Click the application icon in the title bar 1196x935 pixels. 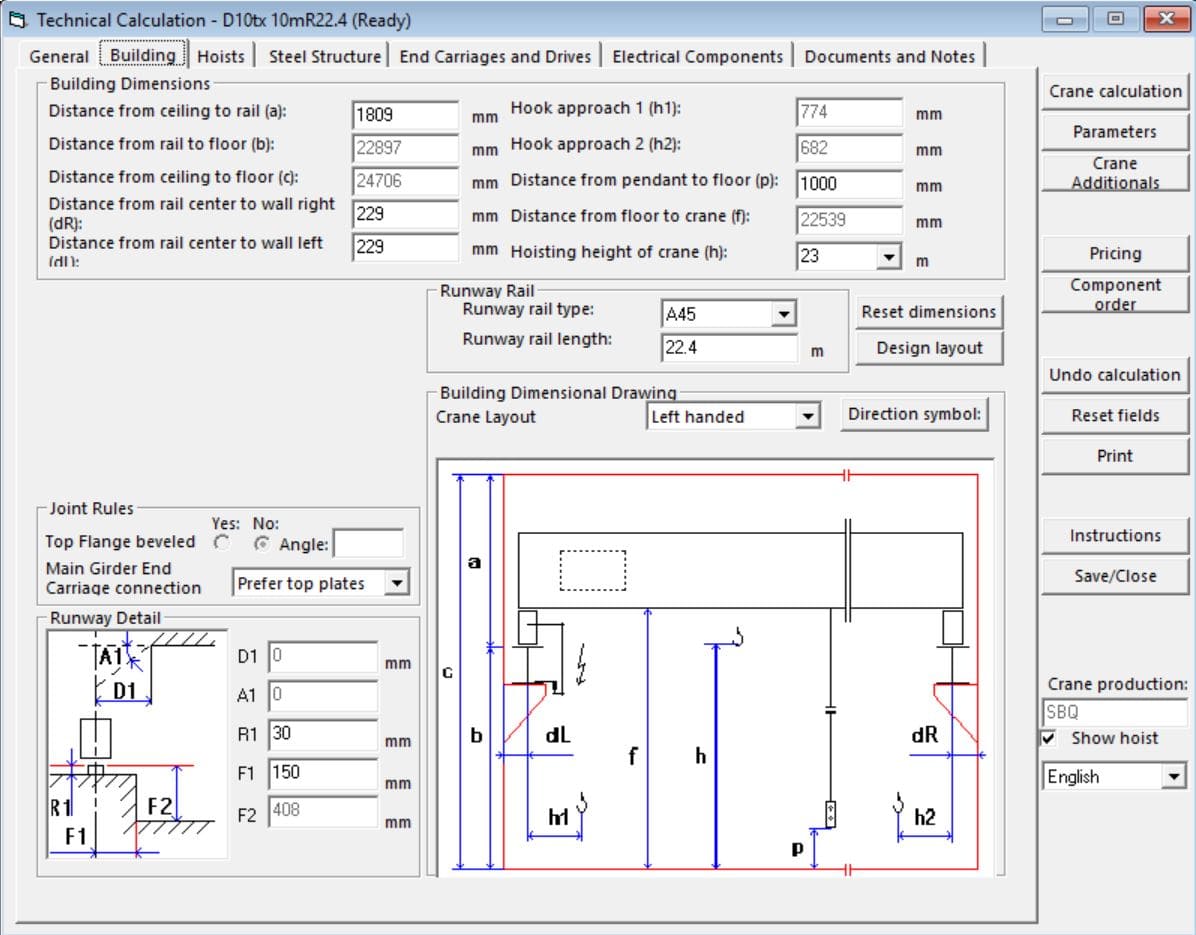(16, 19)
